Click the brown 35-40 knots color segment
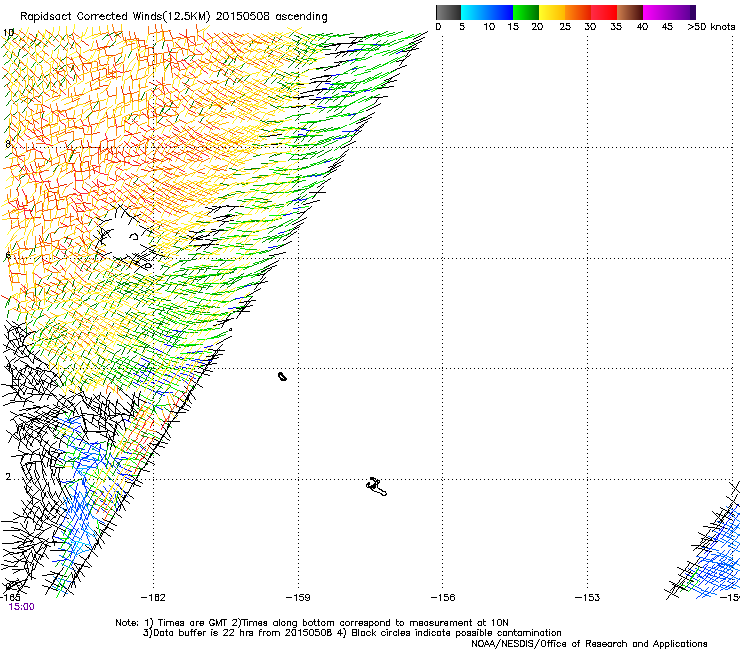This screenshot has height=650, width=740. (630, 12)
